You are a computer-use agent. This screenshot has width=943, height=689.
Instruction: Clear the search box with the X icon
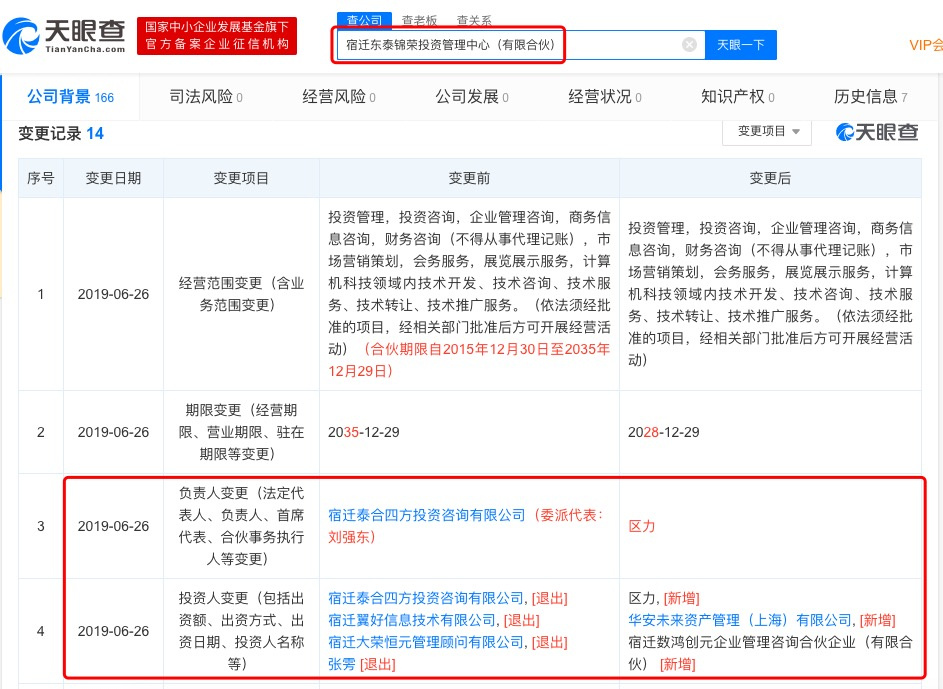tap(690, 44)
